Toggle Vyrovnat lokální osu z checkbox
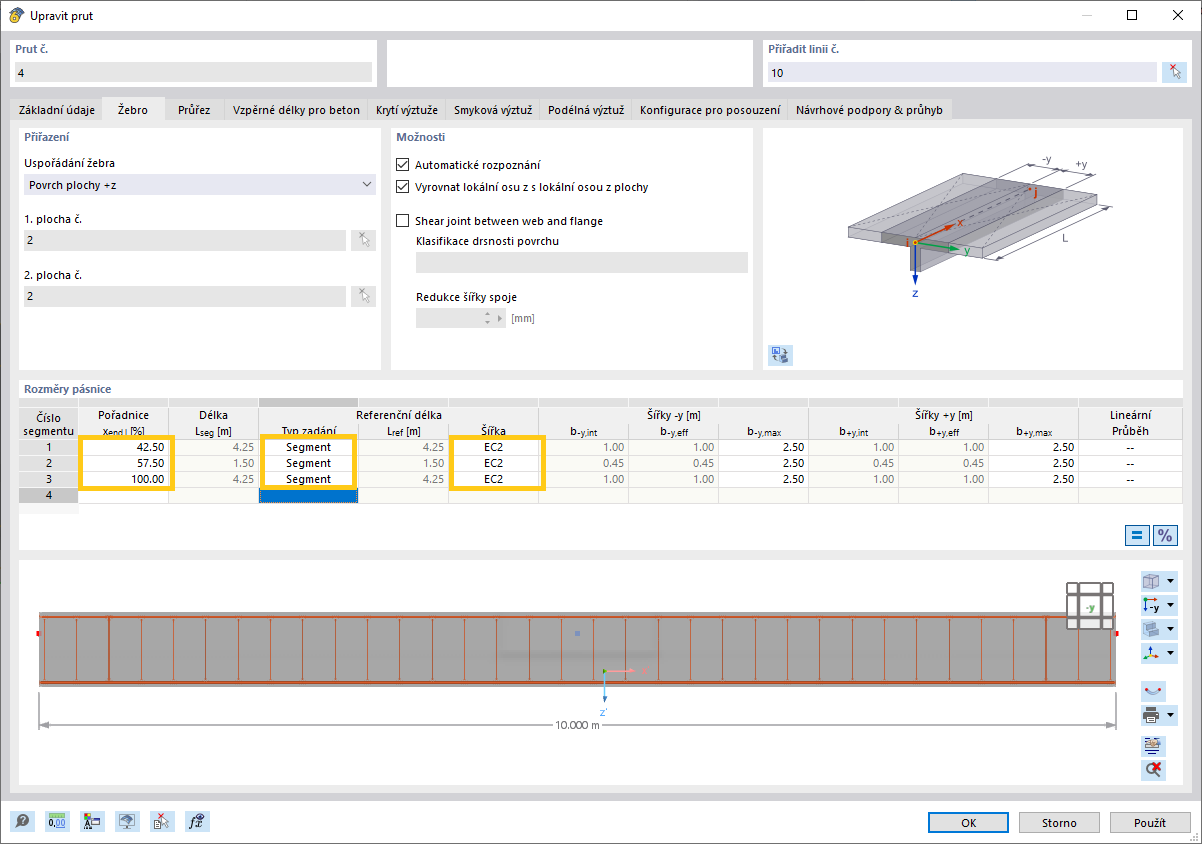 tap(403, 187)
